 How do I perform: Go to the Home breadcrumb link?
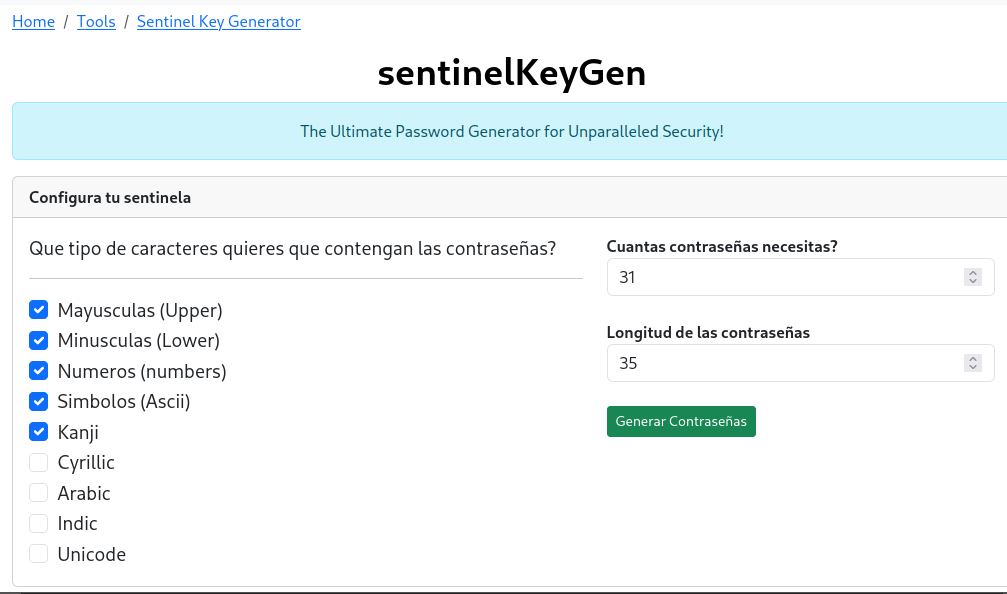coord(33,21)
